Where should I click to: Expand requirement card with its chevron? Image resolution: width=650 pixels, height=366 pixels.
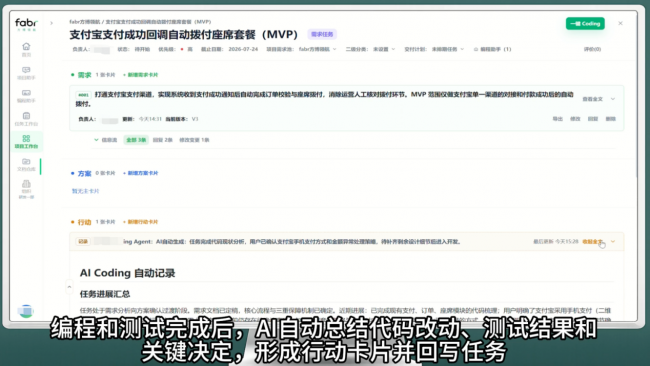(x=613, y=99)
